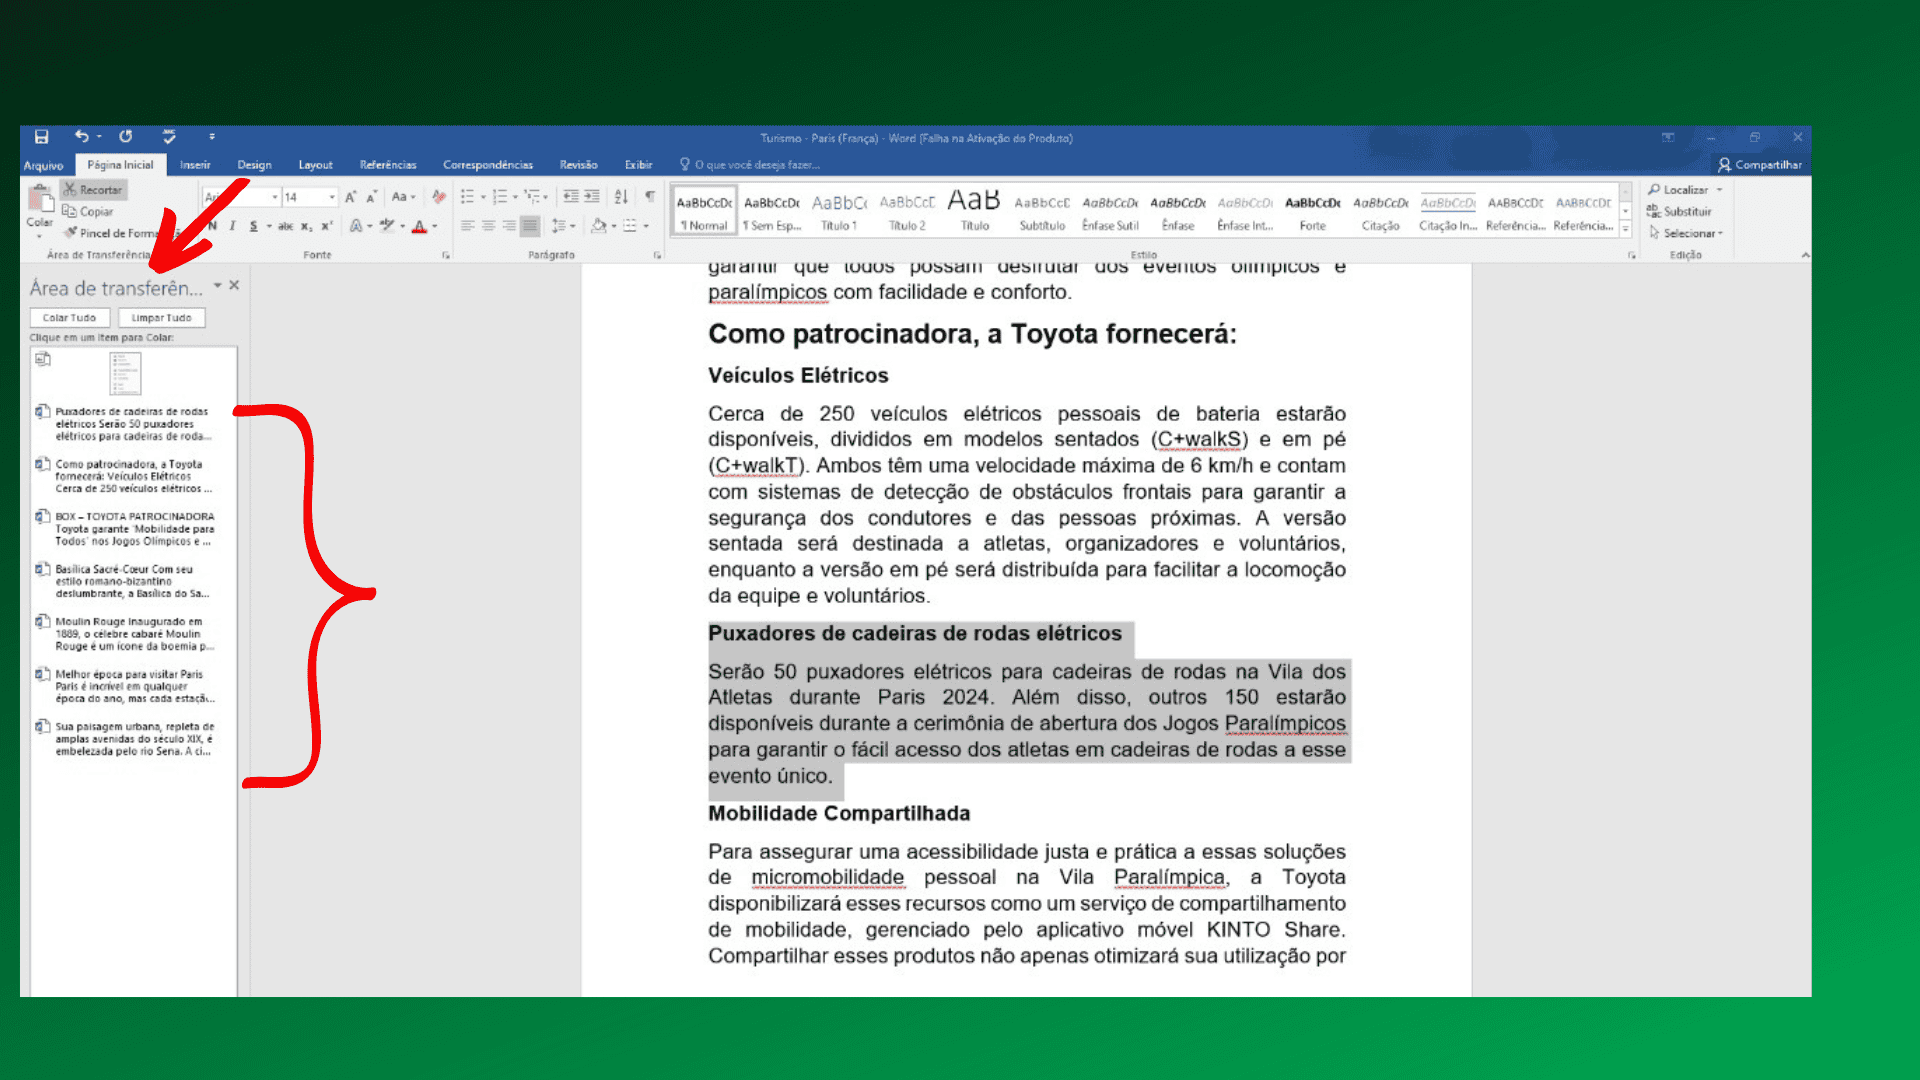
Task: Apply subscript formatting
Action: click(x=305, y=227)
